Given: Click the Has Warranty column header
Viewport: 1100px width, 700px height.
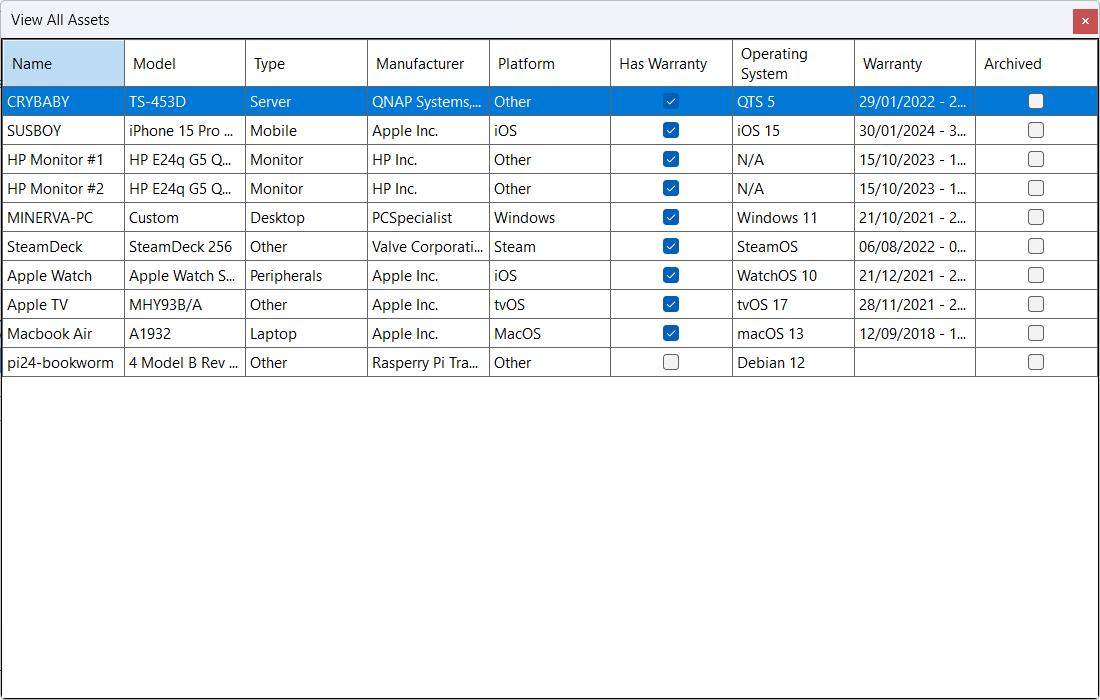Looking at the screenshot, I should 670,64.
